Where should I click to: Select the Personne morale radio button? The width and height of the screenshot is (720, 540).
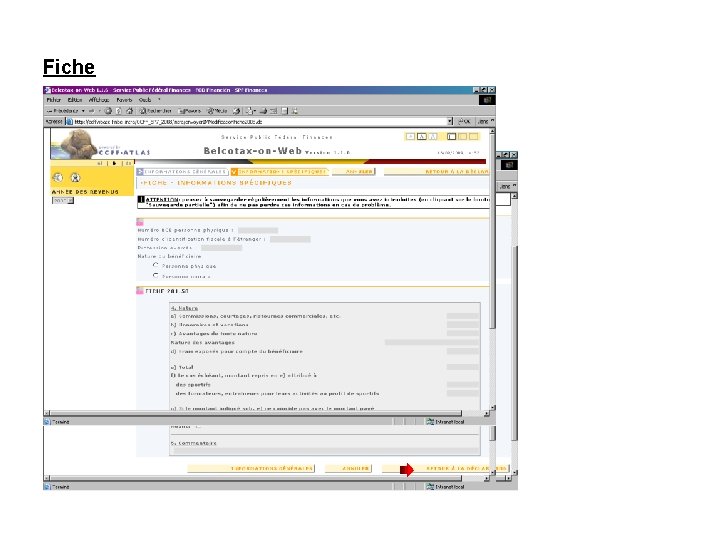tap(156, 276)
